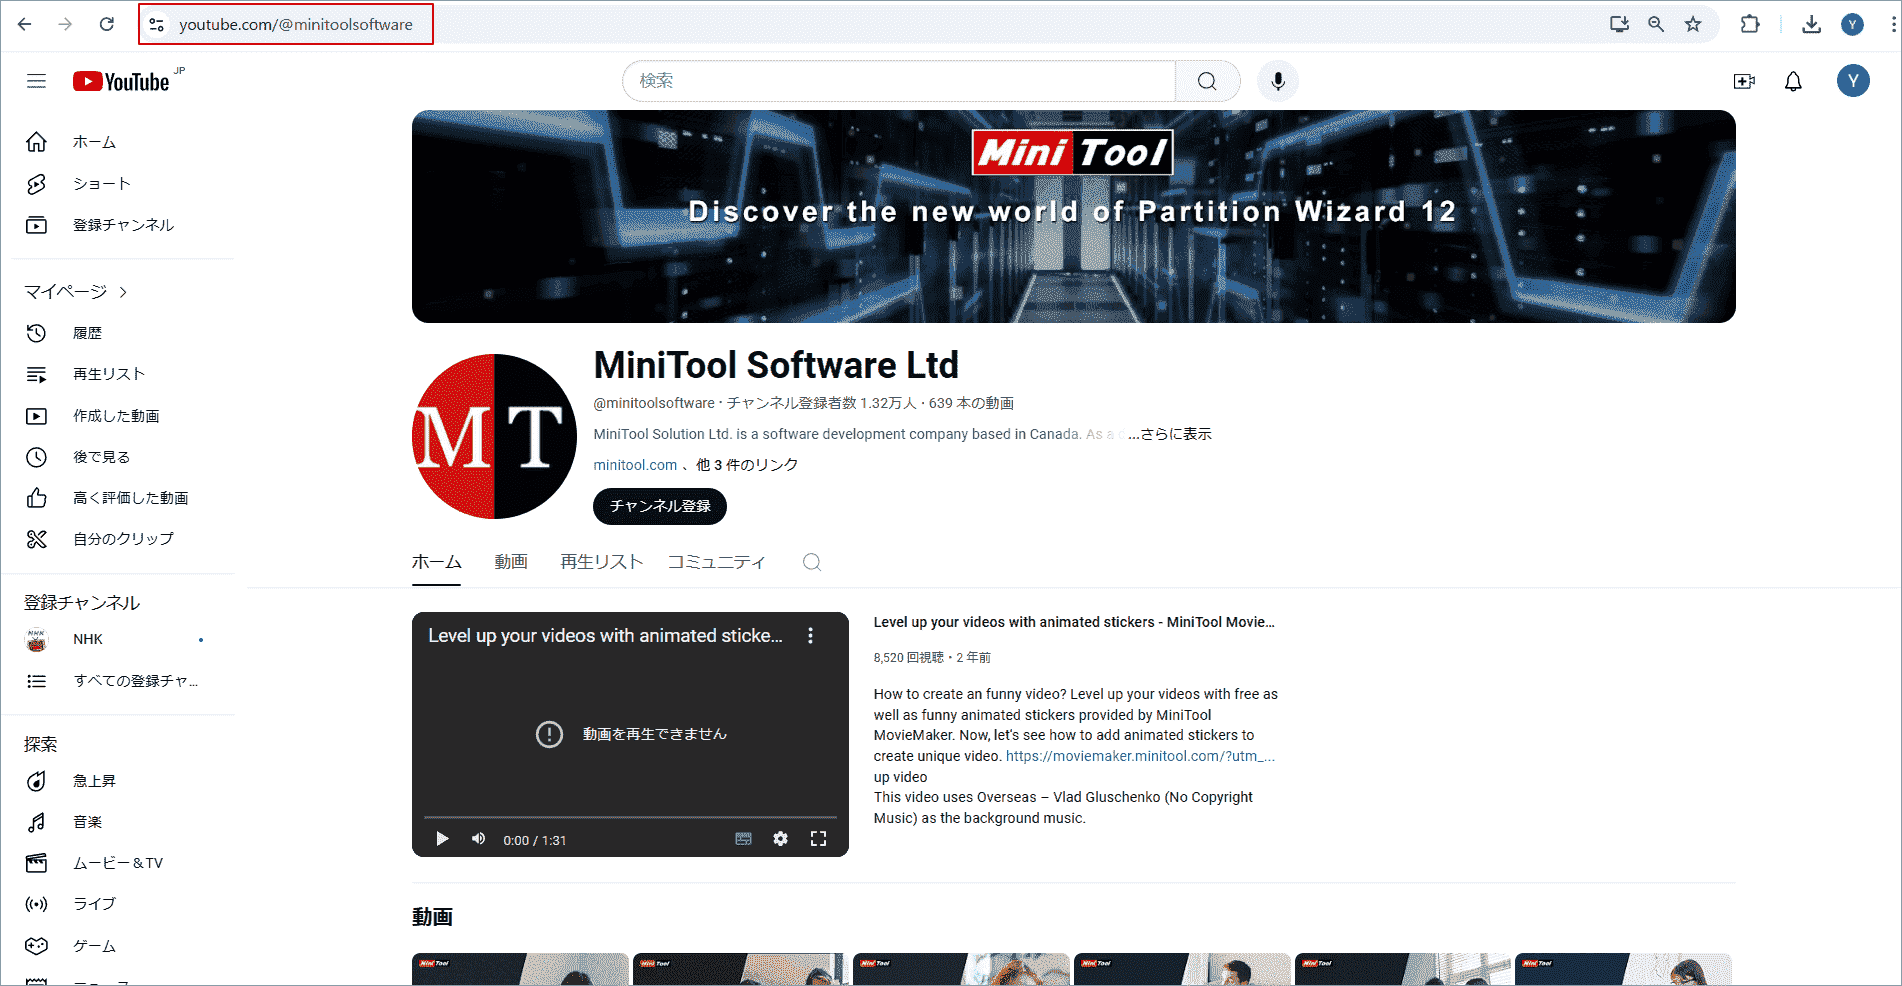Click the 検索 search input field
Screen dimensions: 1902x986
[899, 81]
